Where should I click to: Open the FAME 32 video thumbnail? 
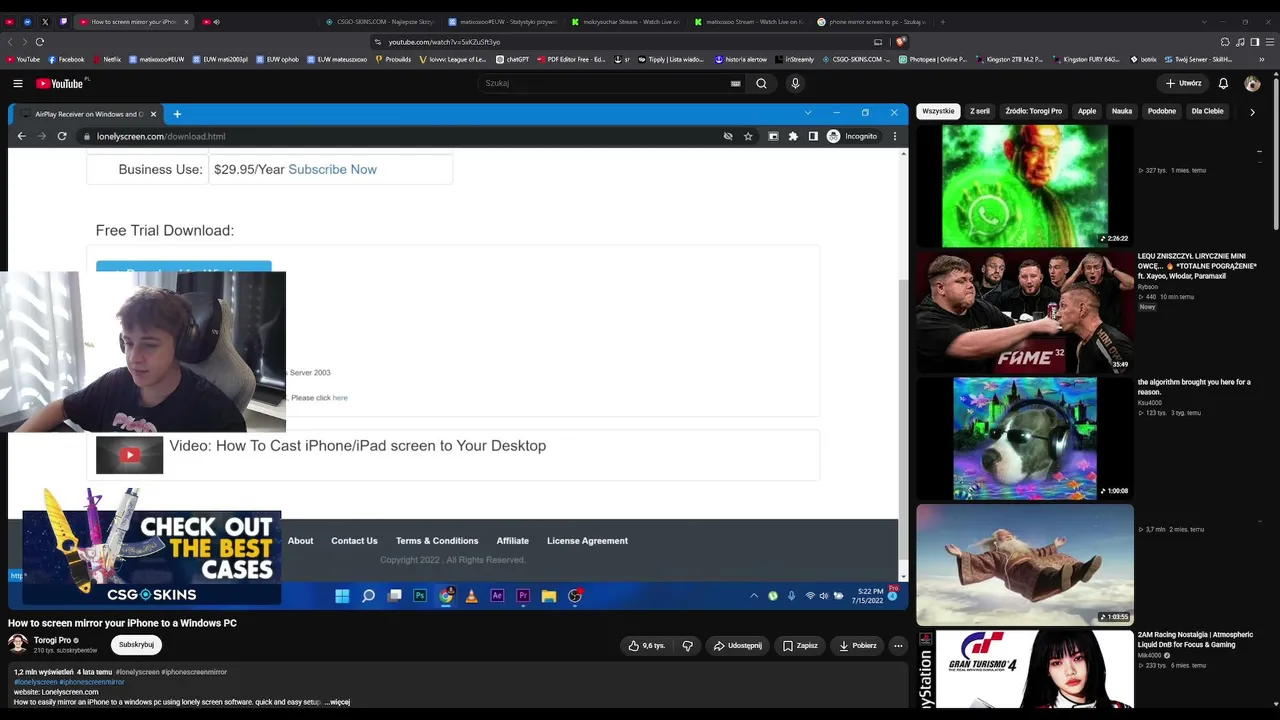(1025, 312)
